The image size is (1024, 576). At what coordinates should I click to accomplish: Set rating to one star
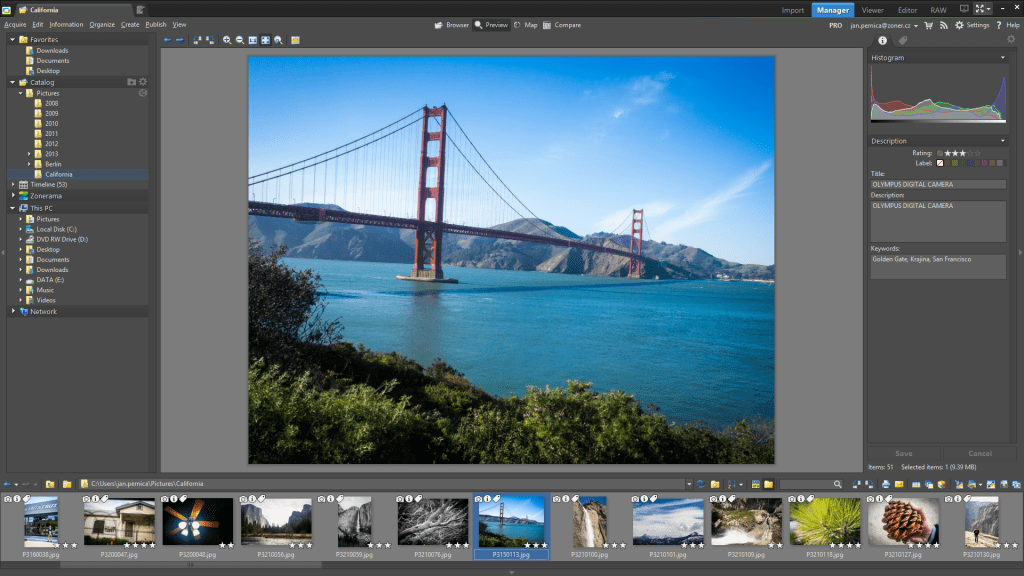pyautogui.click(x=948, y=153)
